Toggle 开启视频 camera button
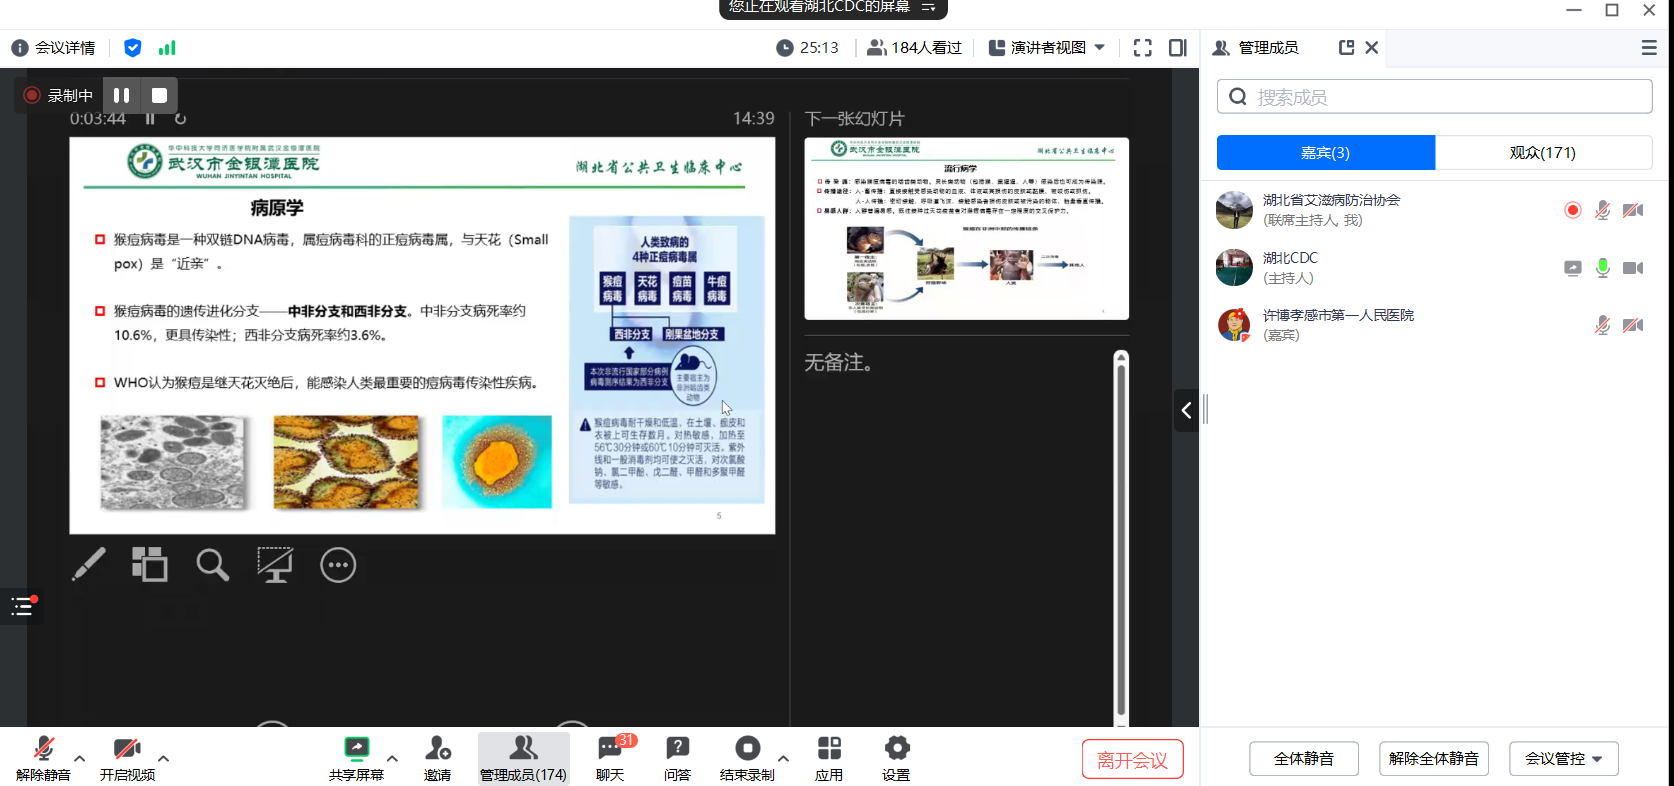The width and height of the screenshot is (1674, 786). point(127,758)
